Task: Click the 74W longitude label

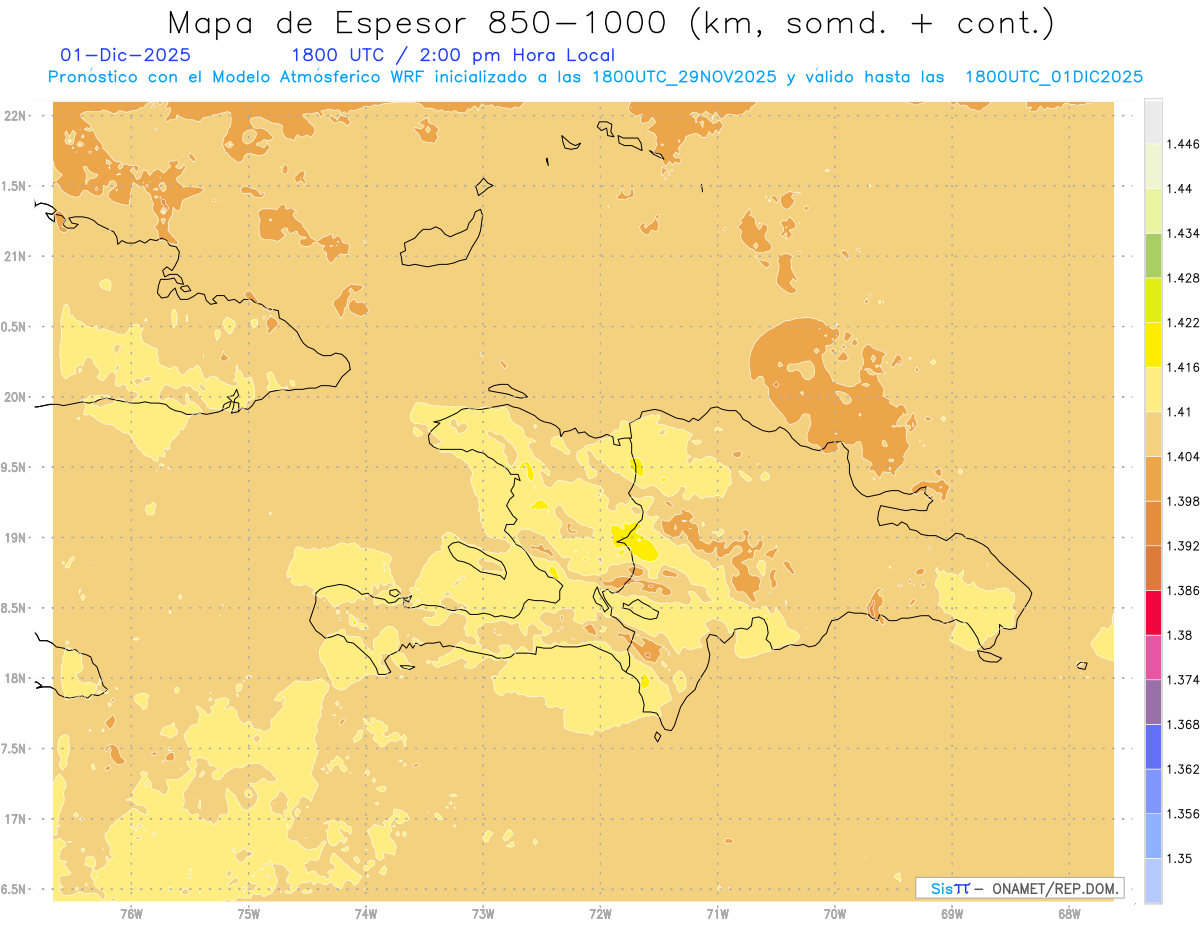Action: (366, 914)
